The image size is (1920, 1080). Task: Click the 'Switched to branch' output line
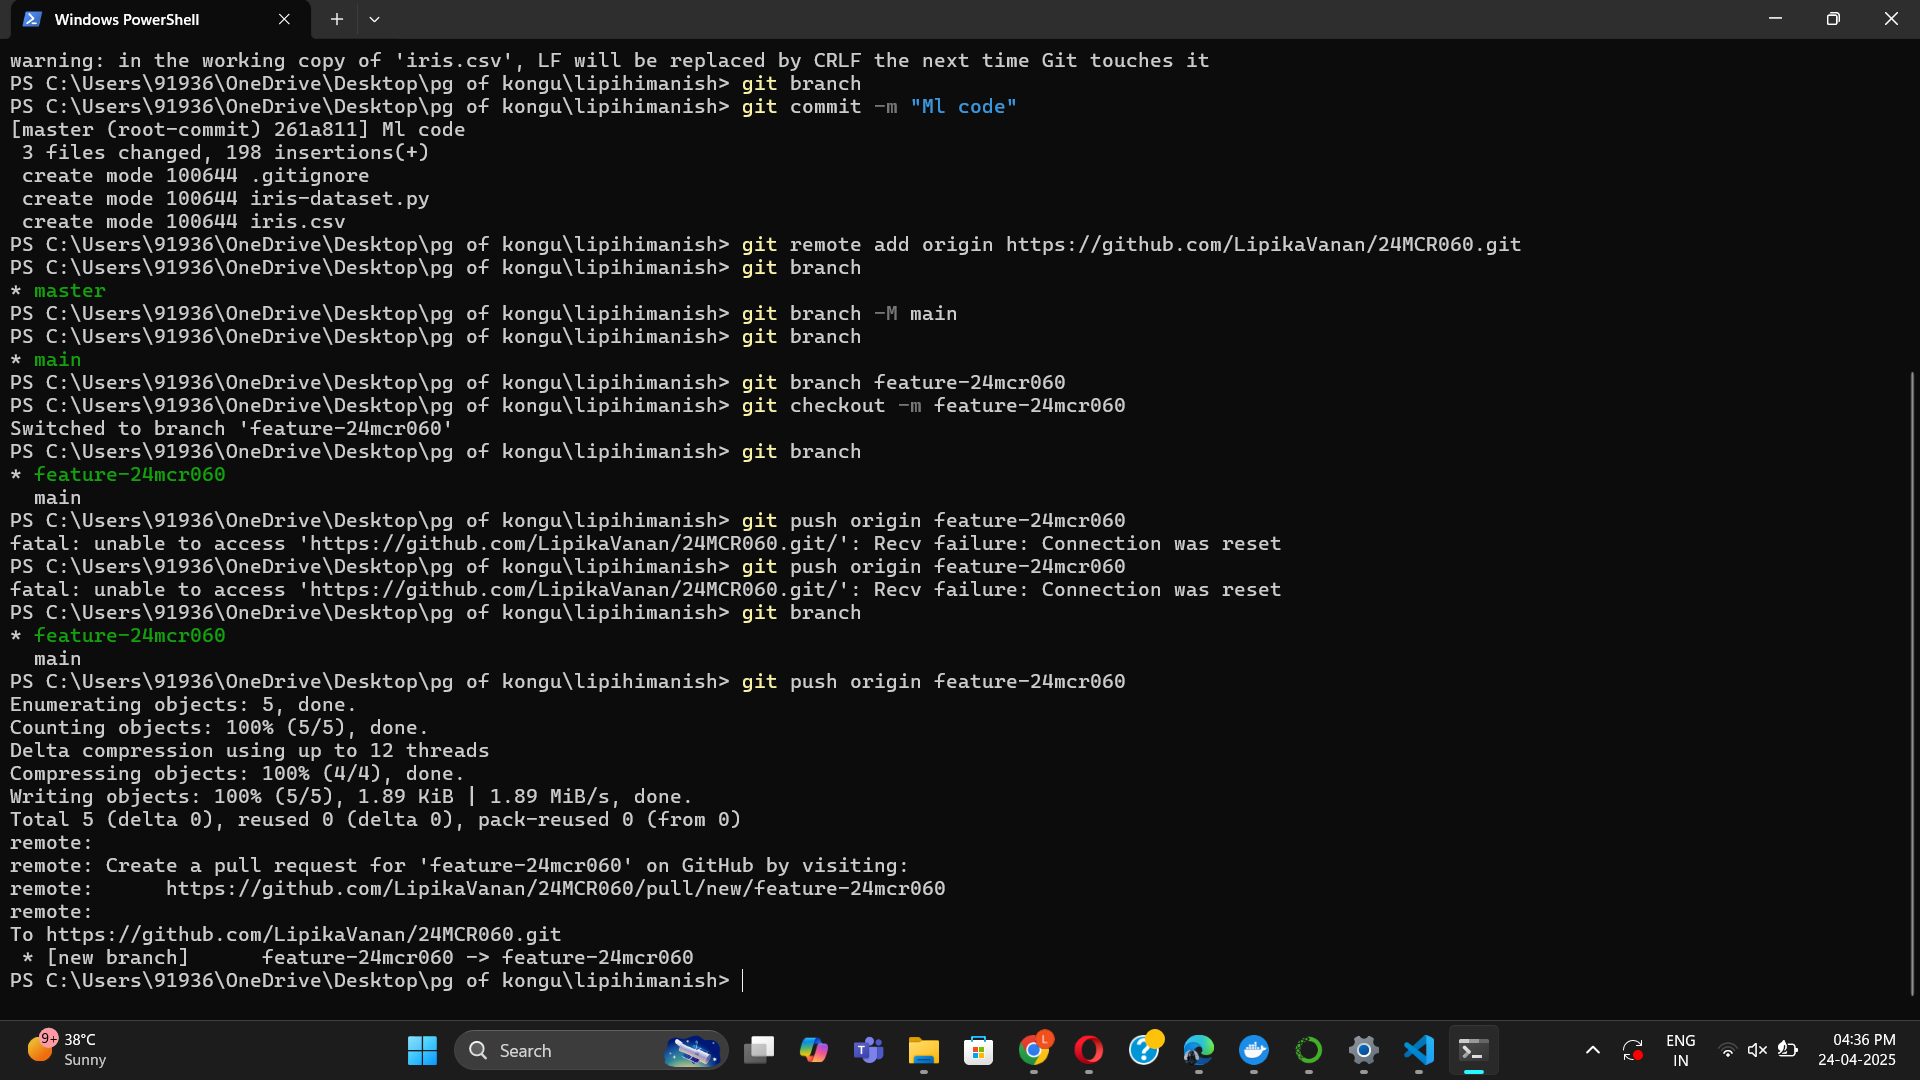click(x=231, y=428)
